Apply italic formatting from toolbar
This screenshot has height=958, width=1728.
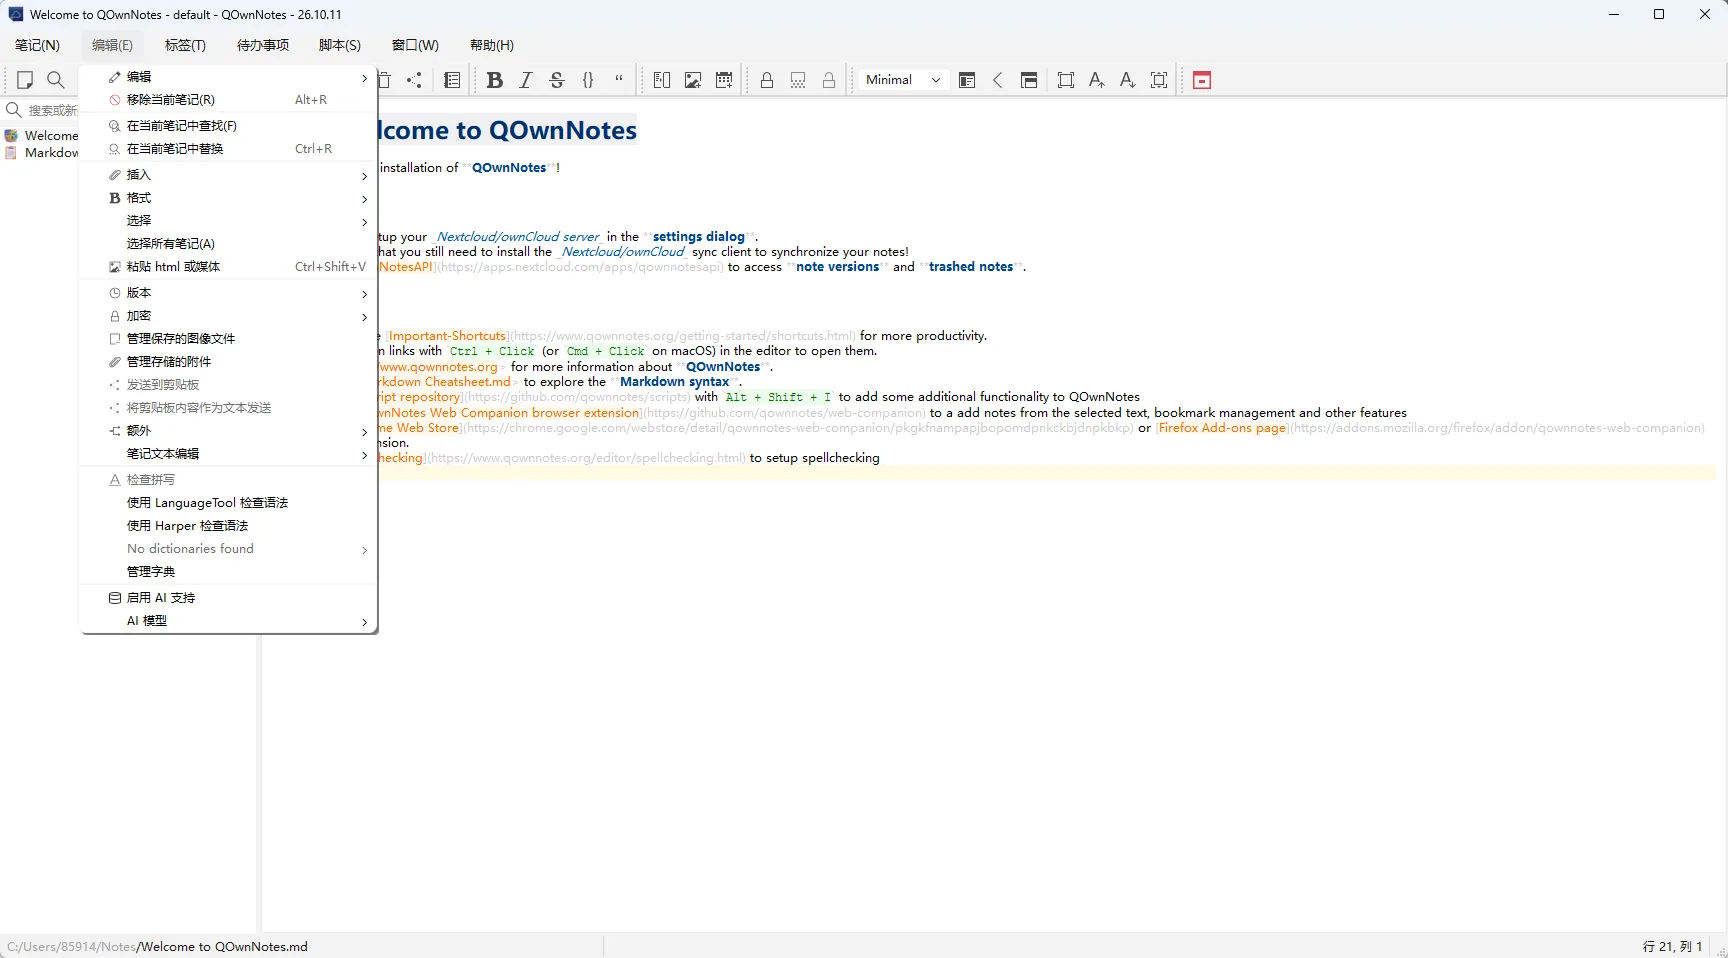pyautogui.click(x=526, y=80)
